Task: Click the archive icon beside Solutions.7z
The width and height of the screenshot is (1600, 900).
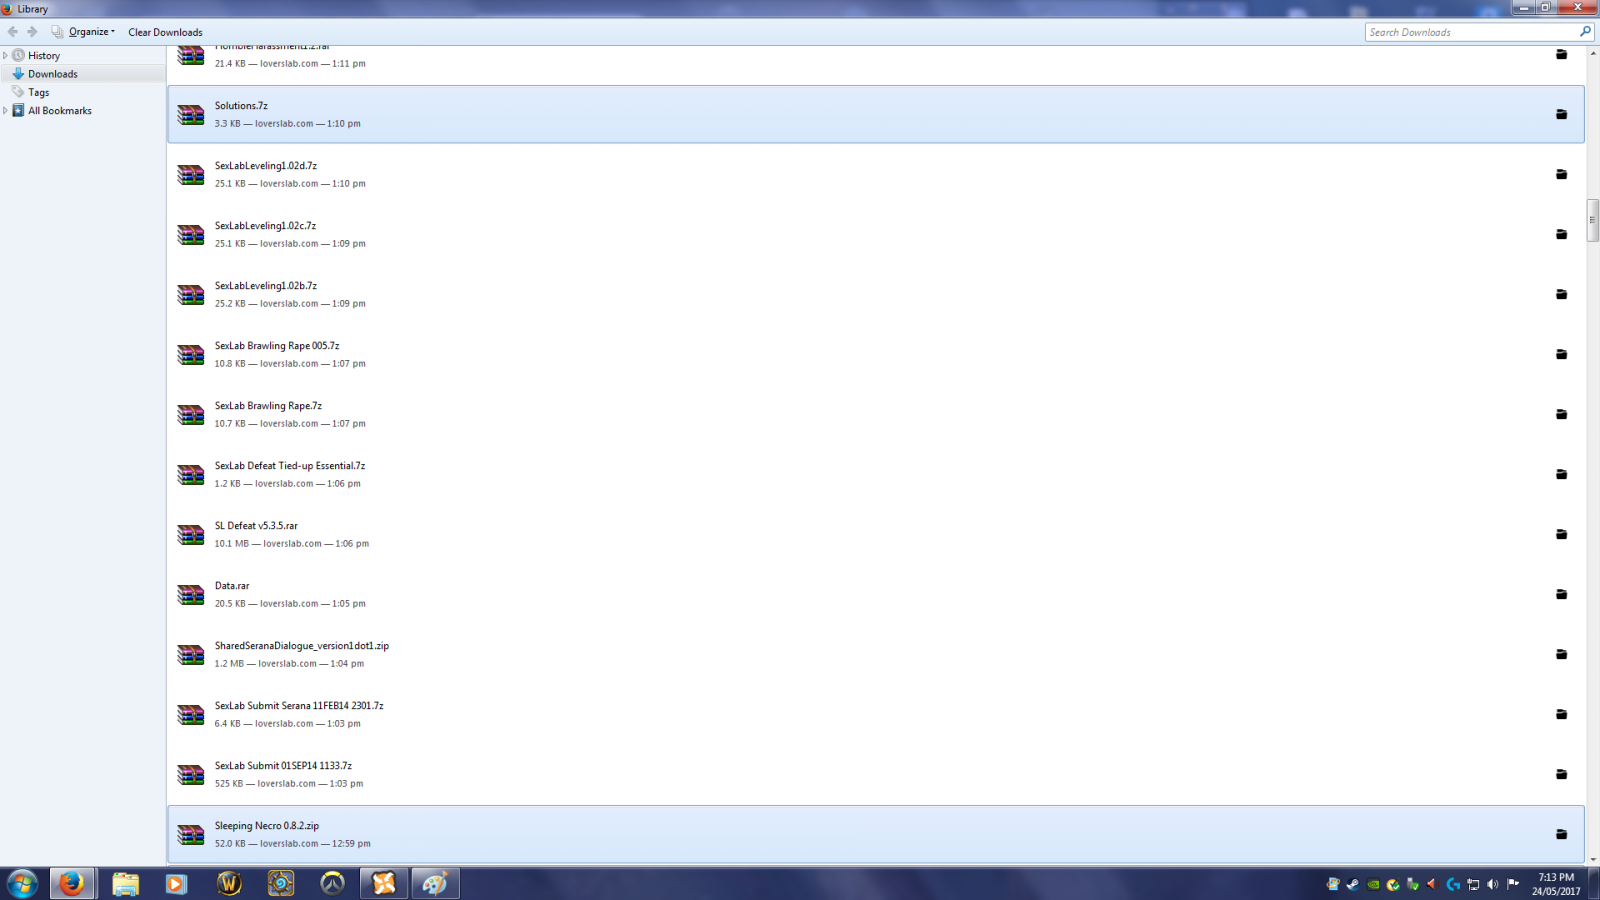Action: coord(191,115)
